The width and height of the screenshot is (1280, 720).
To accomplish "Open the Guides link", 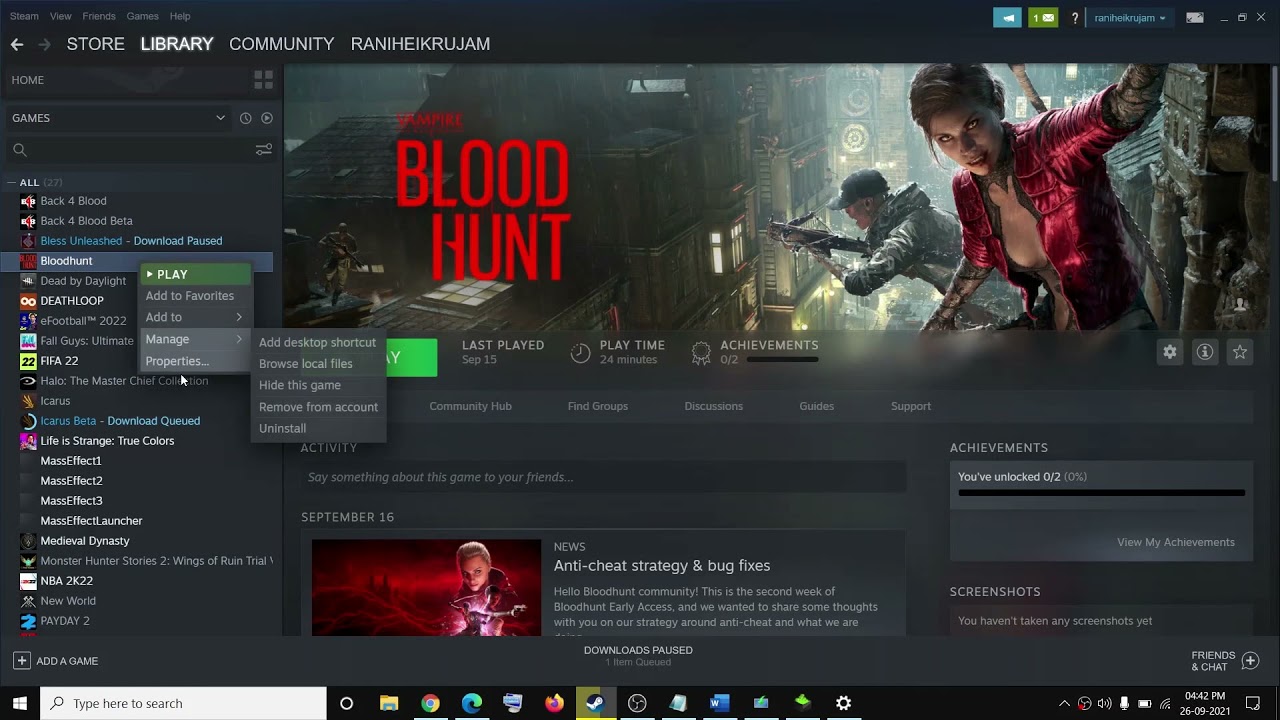I will [x=816, y=406].
